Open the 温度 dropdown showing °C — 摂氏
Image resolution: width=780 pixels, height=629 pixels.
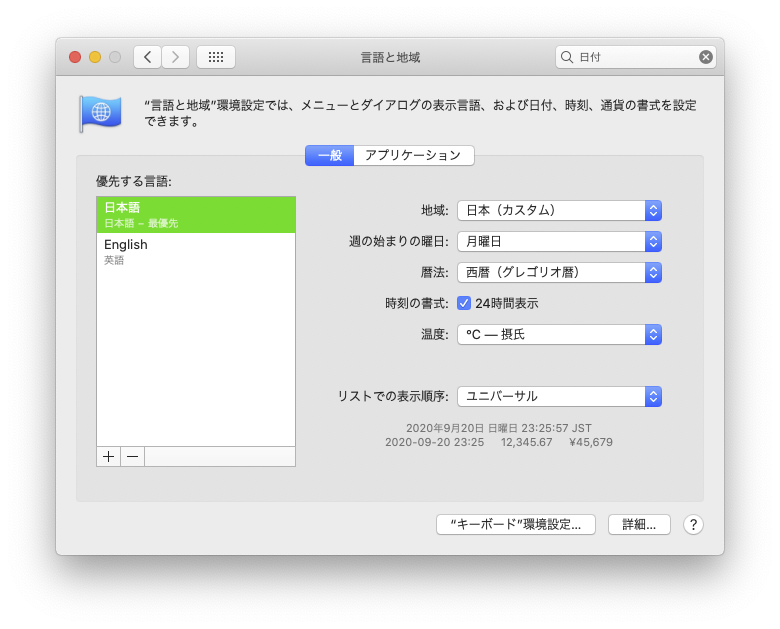tap(559, 334)
